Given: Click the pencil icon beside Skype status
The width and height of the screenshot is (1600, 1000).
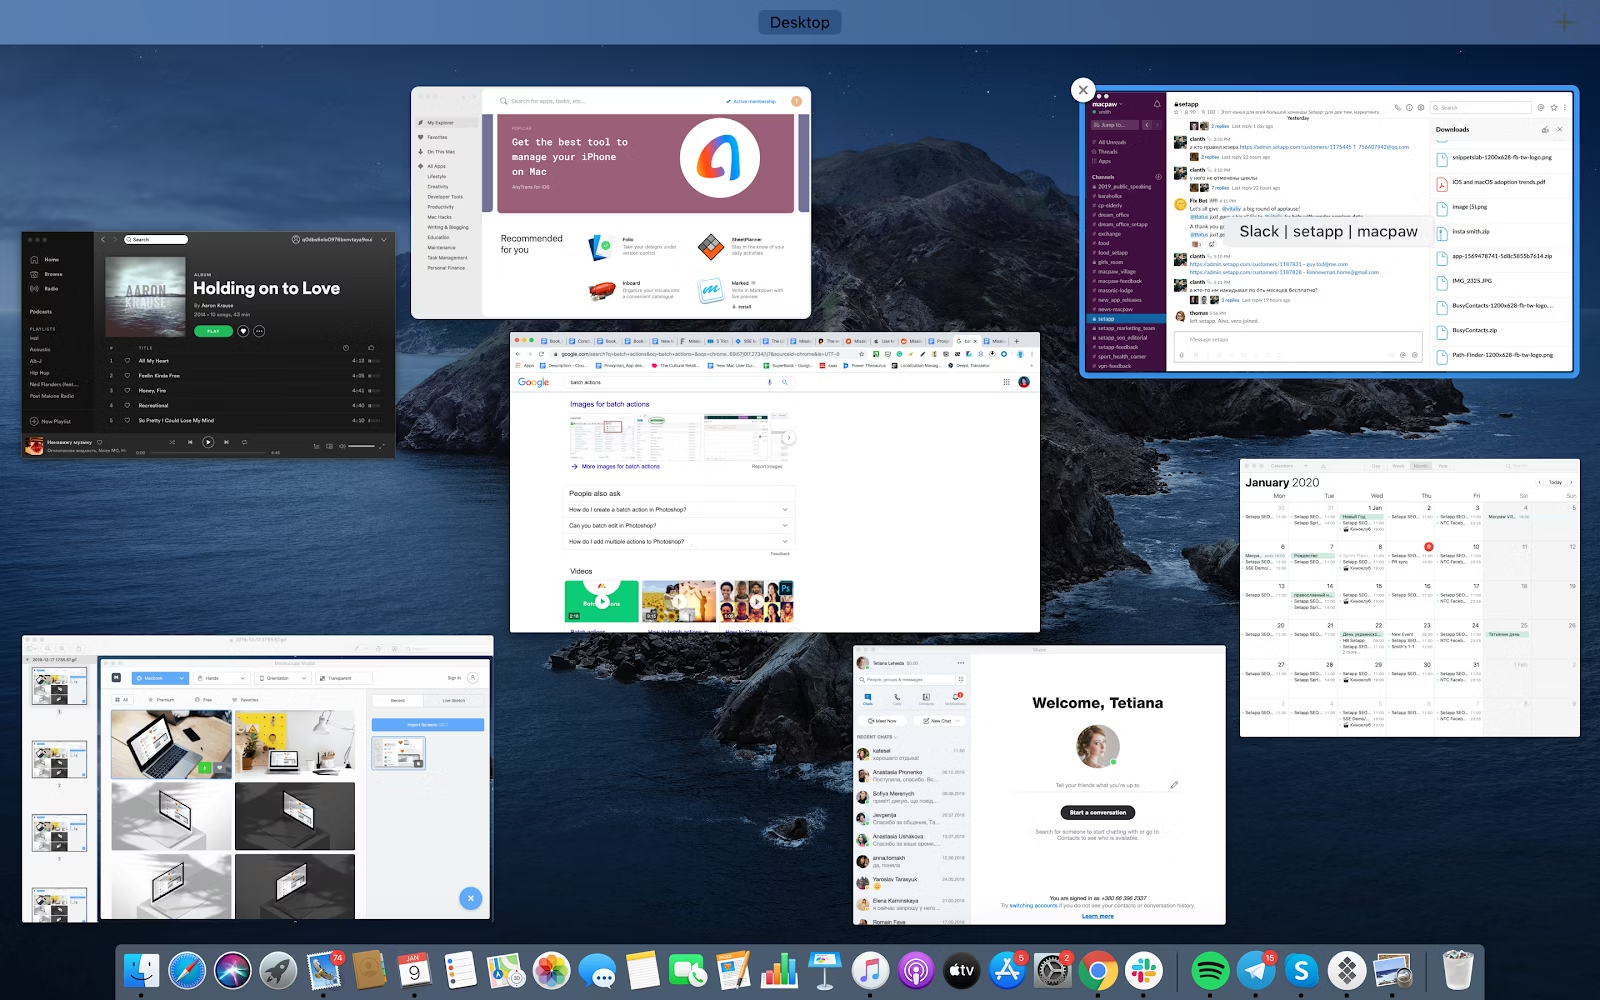Looking at the screenshot, I should [1174, 785].
